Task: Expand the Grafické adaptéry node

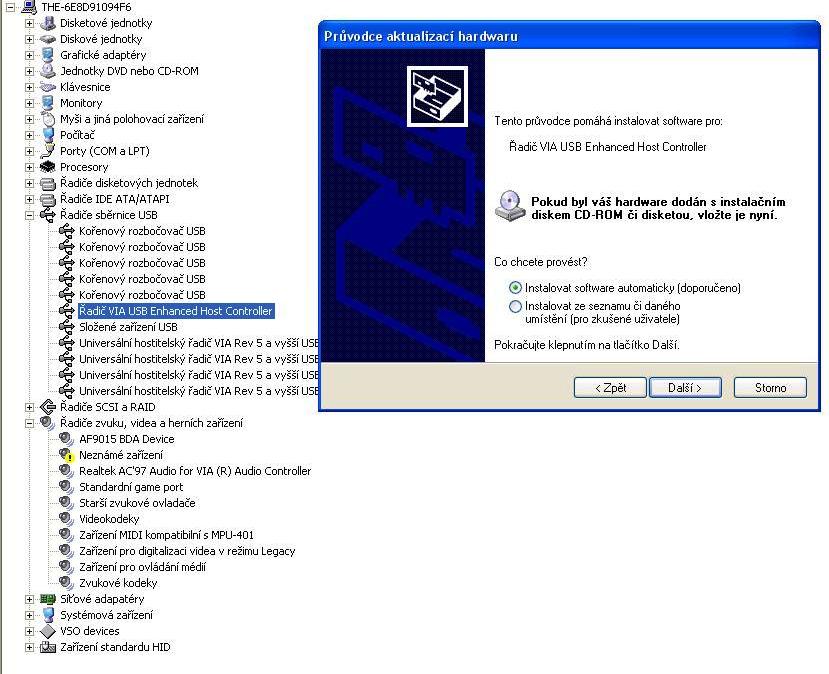Action: [x=29, y=55]
